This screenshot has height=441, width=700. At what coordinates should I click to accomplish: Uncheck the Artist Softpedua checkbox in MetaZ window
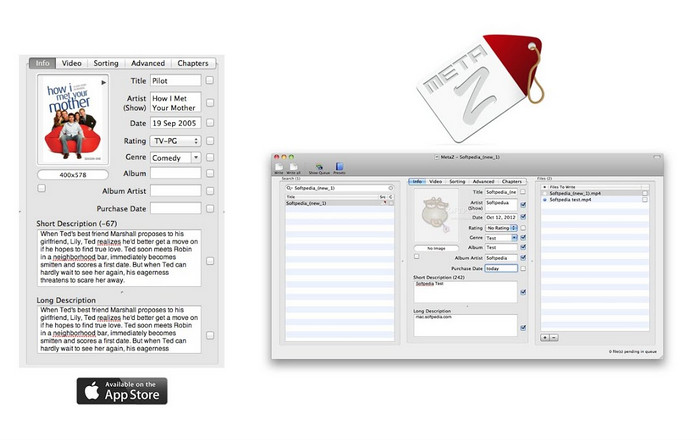[x=523, y=205]
